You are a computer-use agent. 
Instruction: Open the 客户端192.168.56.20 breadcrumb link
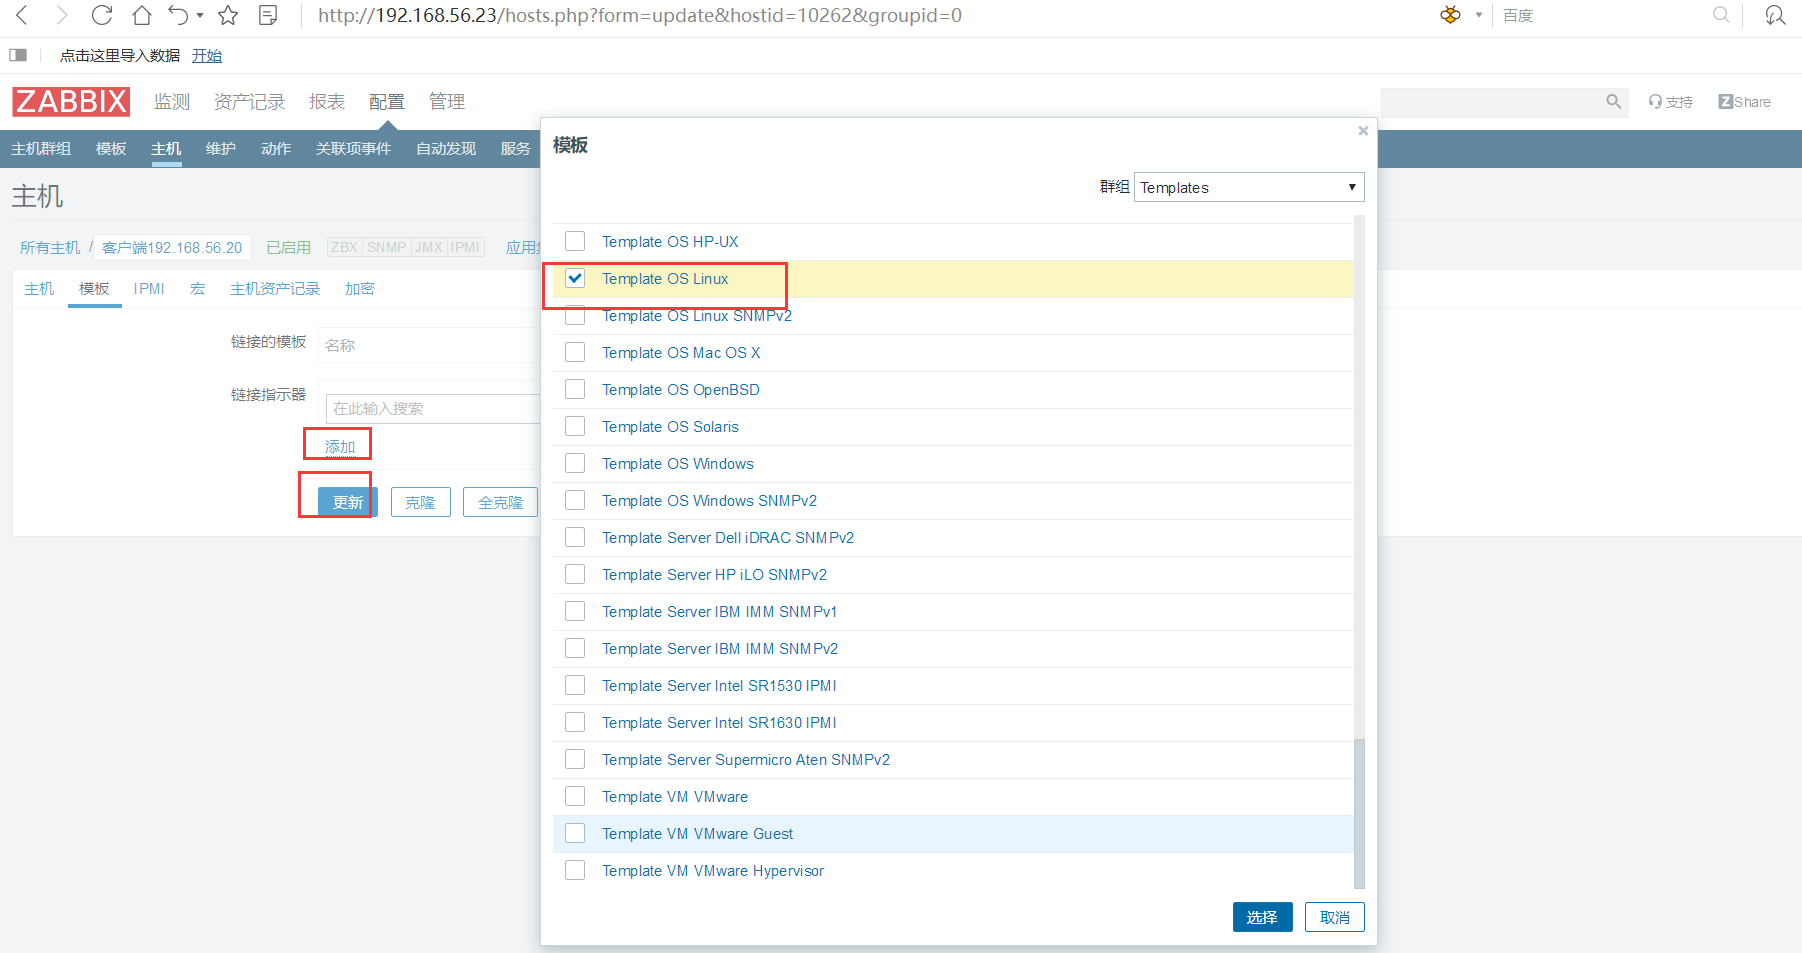[172, 247]
